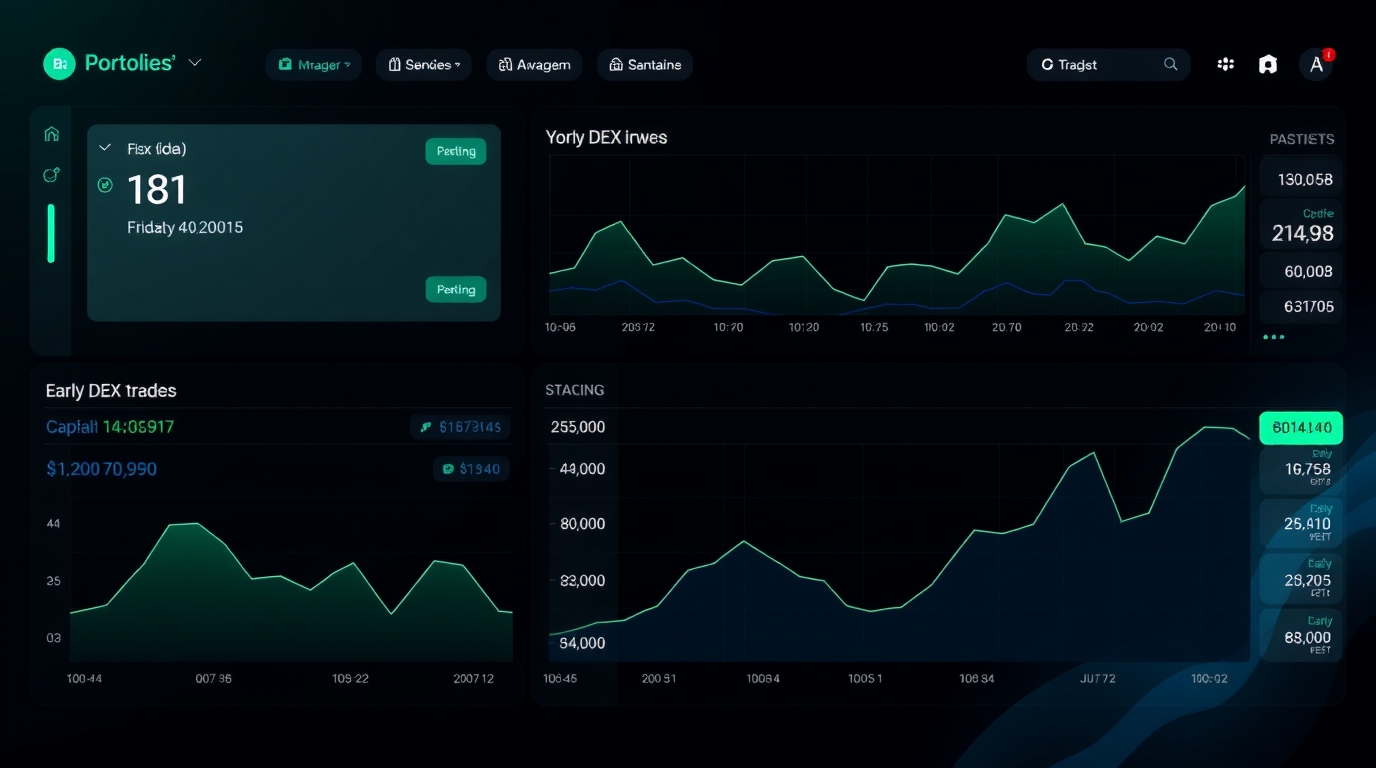The image size is (1376, 768).
Task: Click the Portolies logo icon
Action: [59, 63]
